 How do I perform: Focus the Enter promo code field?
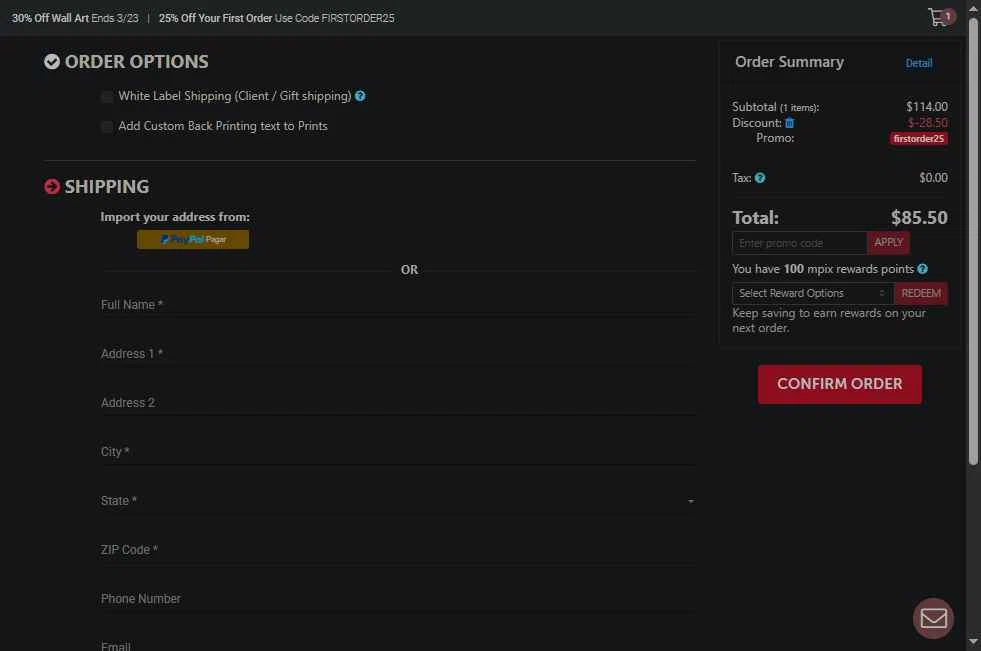coord(799,243)
